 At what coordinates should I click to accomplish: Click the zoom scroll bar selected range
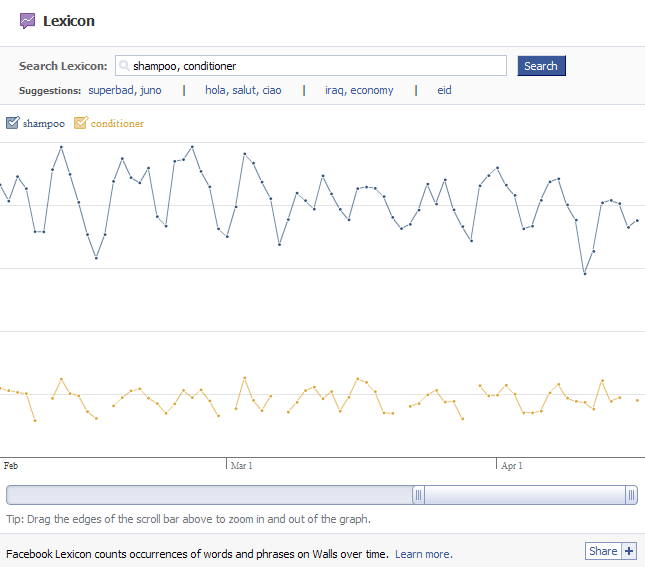(x=525, y=495)
